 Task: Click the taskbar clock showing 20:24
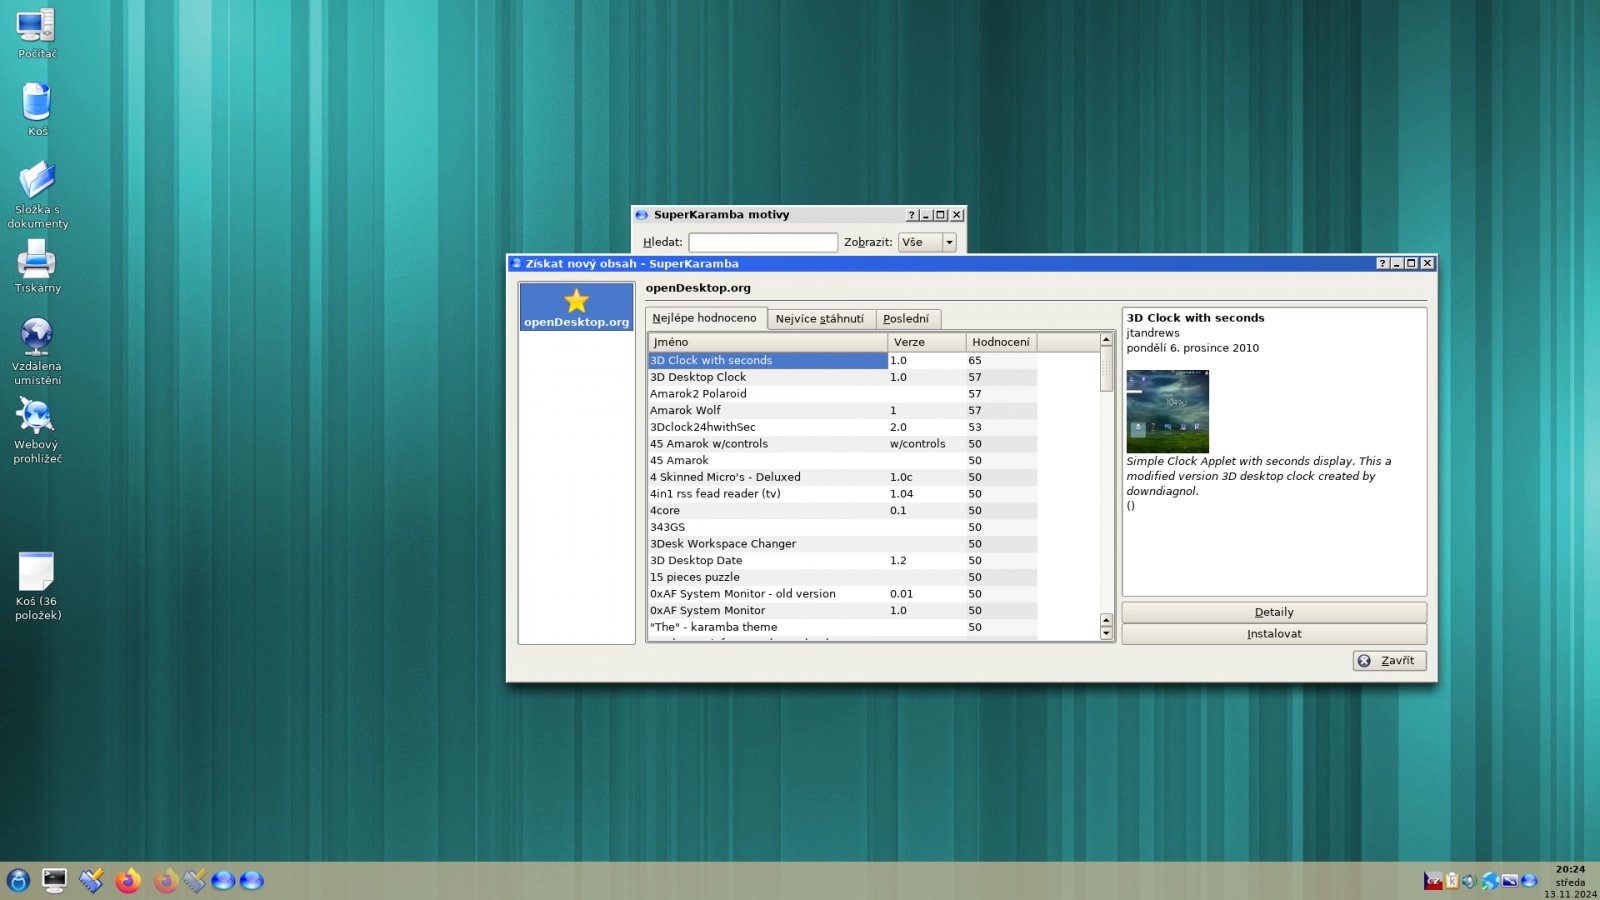tap(1570, 881)
